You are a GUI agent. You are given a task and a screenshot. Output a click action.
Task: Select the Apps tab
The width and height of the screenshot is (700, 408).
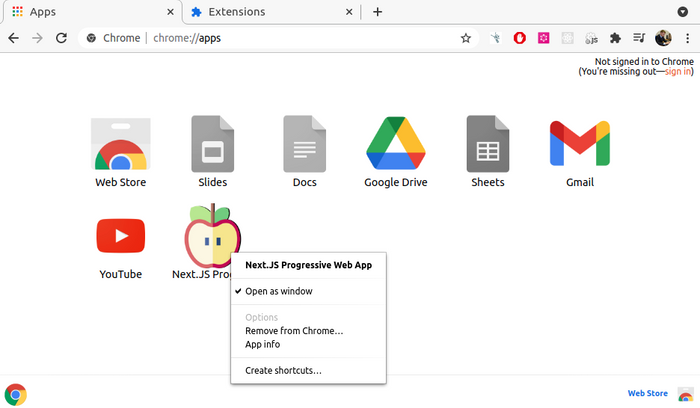coord(93,12)
